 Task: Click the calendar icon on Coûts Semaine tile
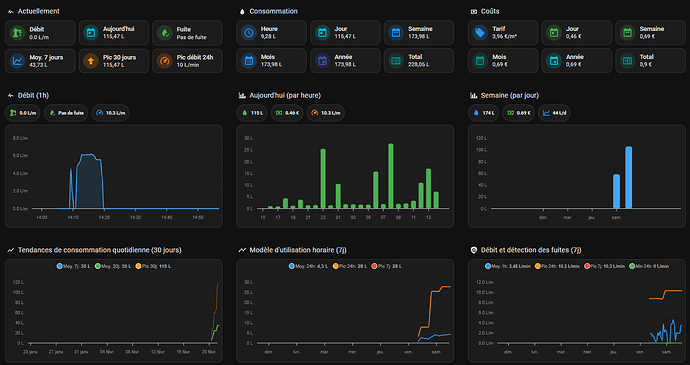pos(628,33)
